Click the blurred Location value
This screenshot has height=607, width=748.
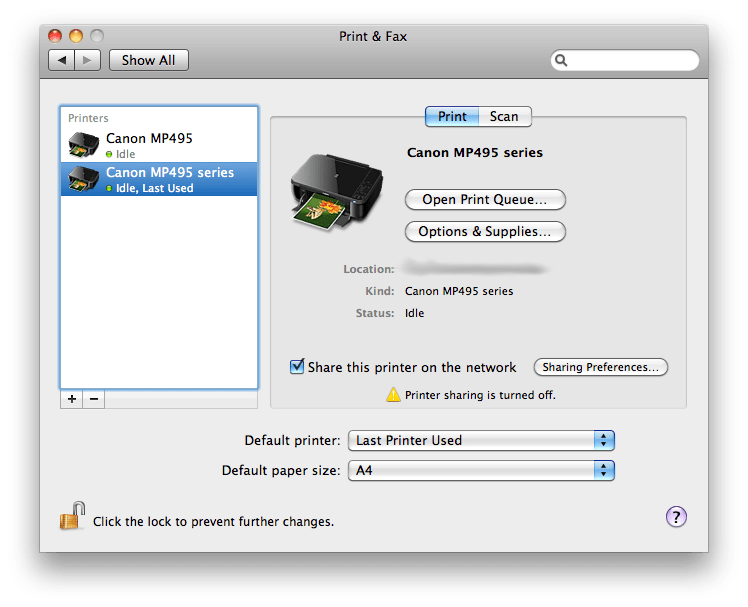(x=475, y=269)
